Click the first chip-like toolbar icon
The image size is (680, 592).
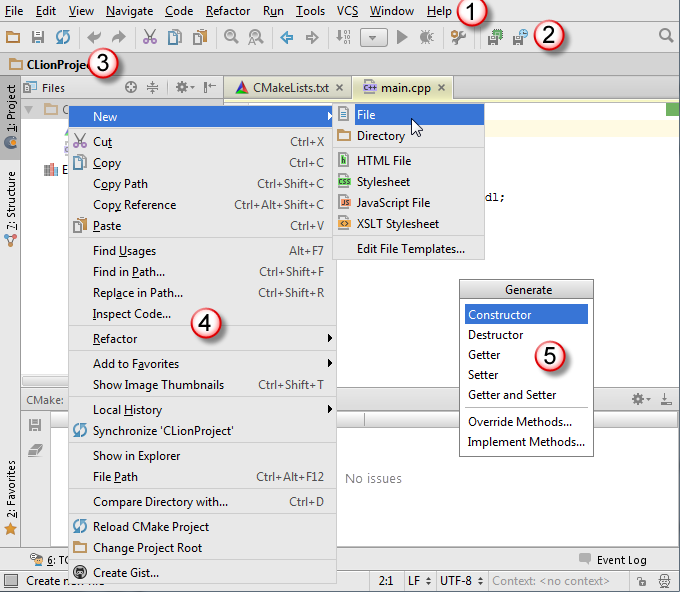495,37
